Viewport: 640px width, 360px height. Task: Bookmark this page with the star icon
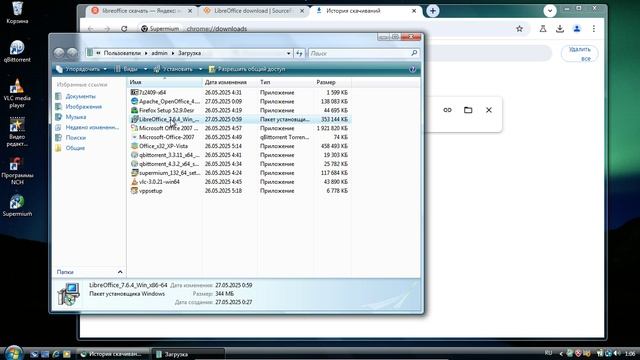(x=519, y=29)
